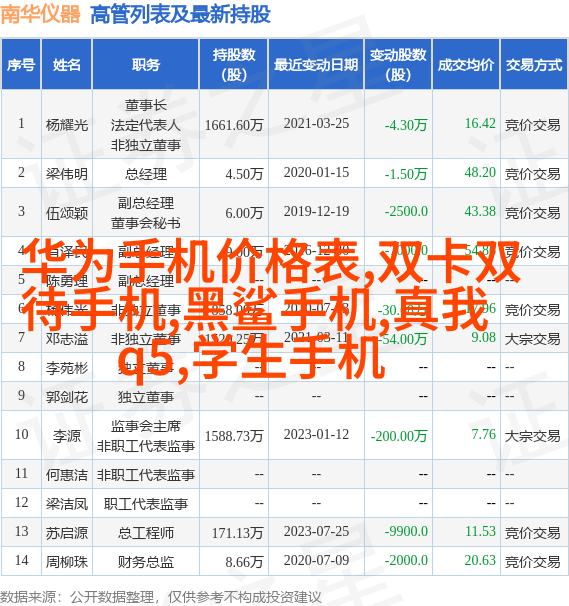Click the 总经理 position cell
Viewport: 569px width, 606px height.
tap(146, 174)
